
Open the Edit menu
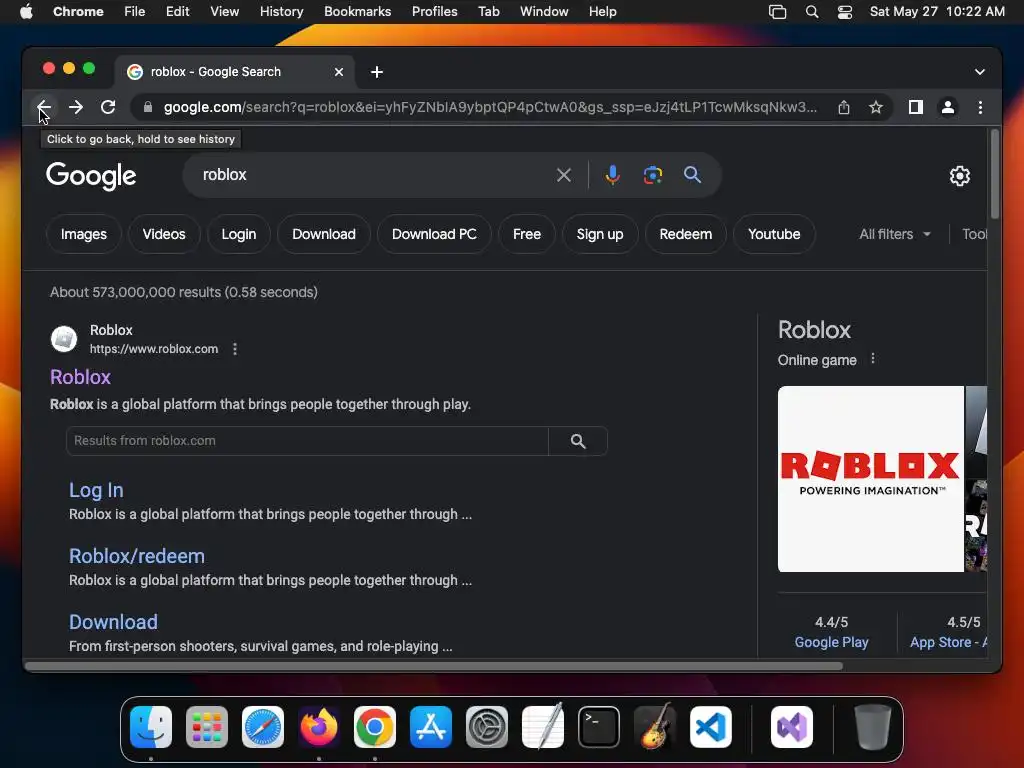click(x=177, y=12)
